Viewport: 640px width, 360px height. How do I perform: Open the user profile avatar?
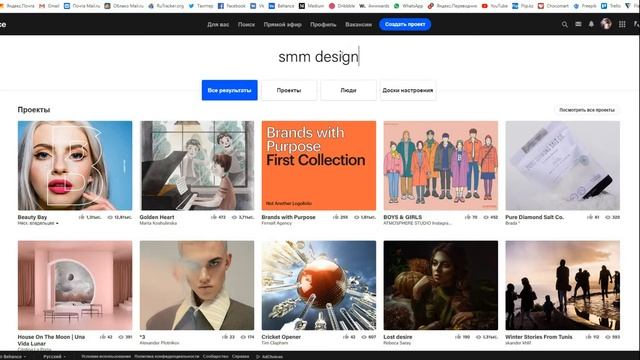(x=606, y=24)
